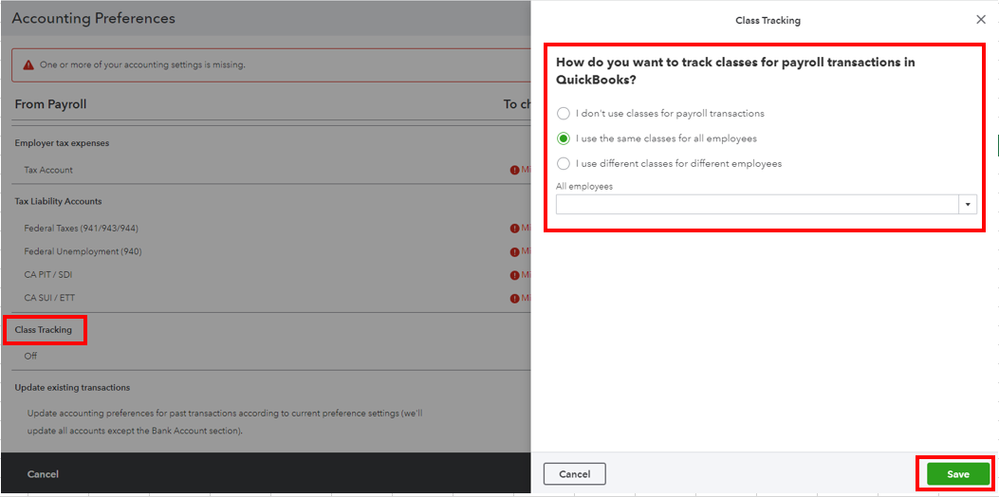Click the warning triangle icon in alert banner
Viewport: 999px width, 497px height.
29,65
